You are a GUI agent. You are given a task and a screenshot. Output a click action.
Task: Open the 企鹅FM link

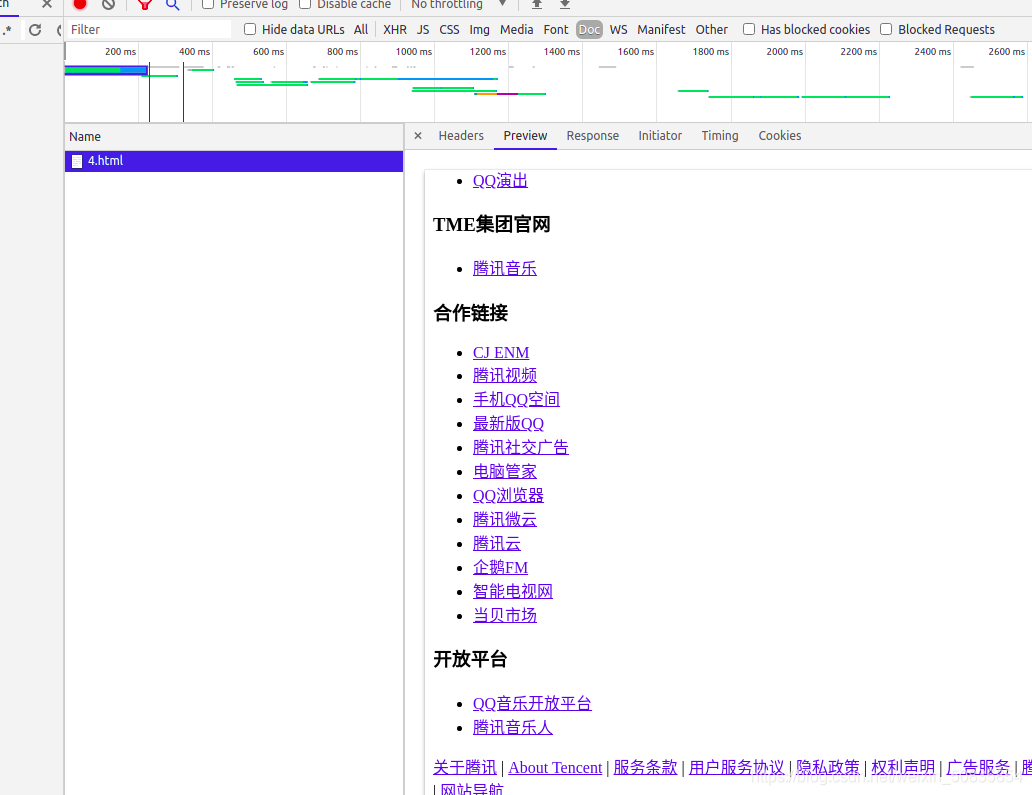click(500, 567)
